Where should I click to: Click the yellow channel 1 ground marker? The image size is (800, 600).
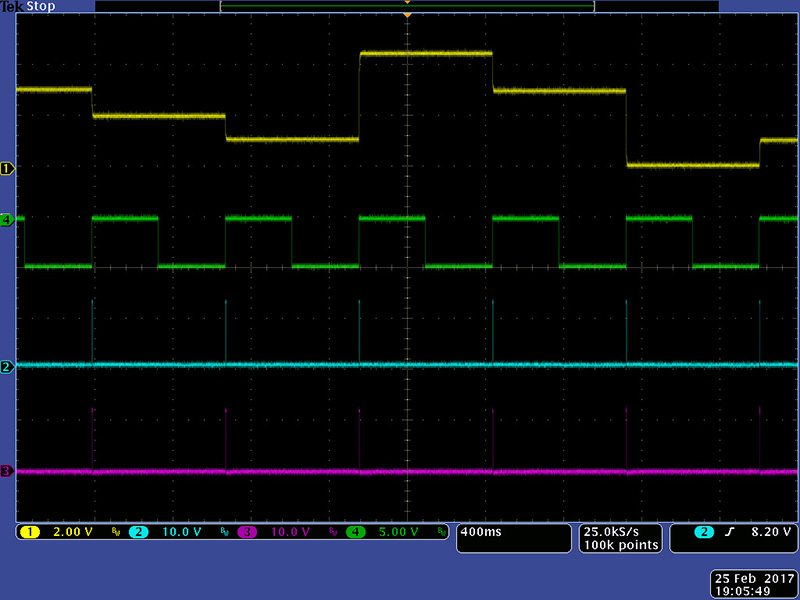pos(7,169)
